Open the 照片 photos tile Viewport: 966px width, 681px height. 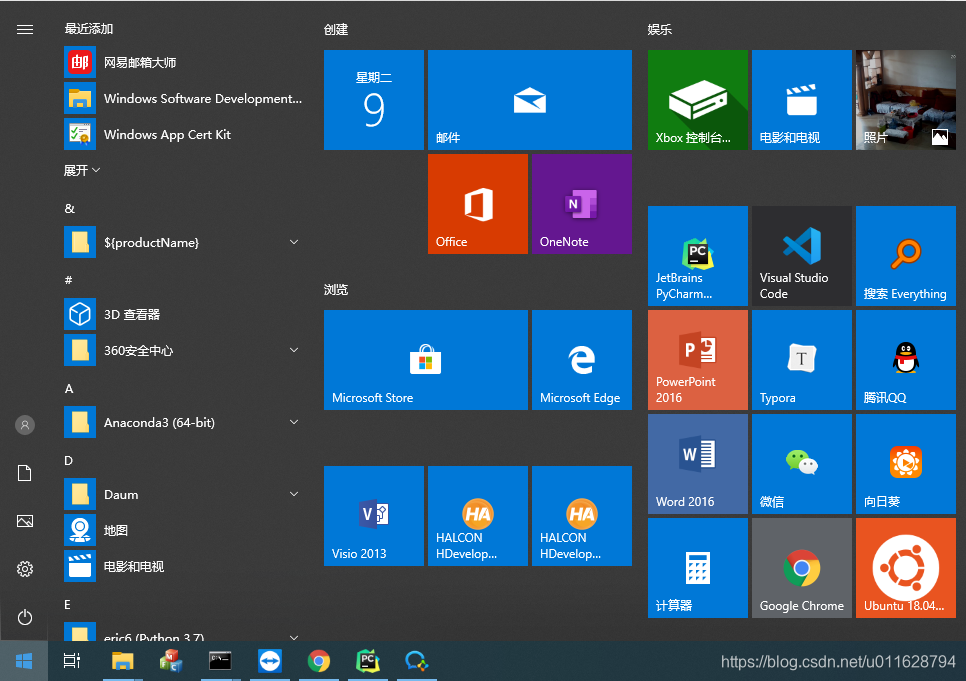pyautogui.click(x=906, y=100)
